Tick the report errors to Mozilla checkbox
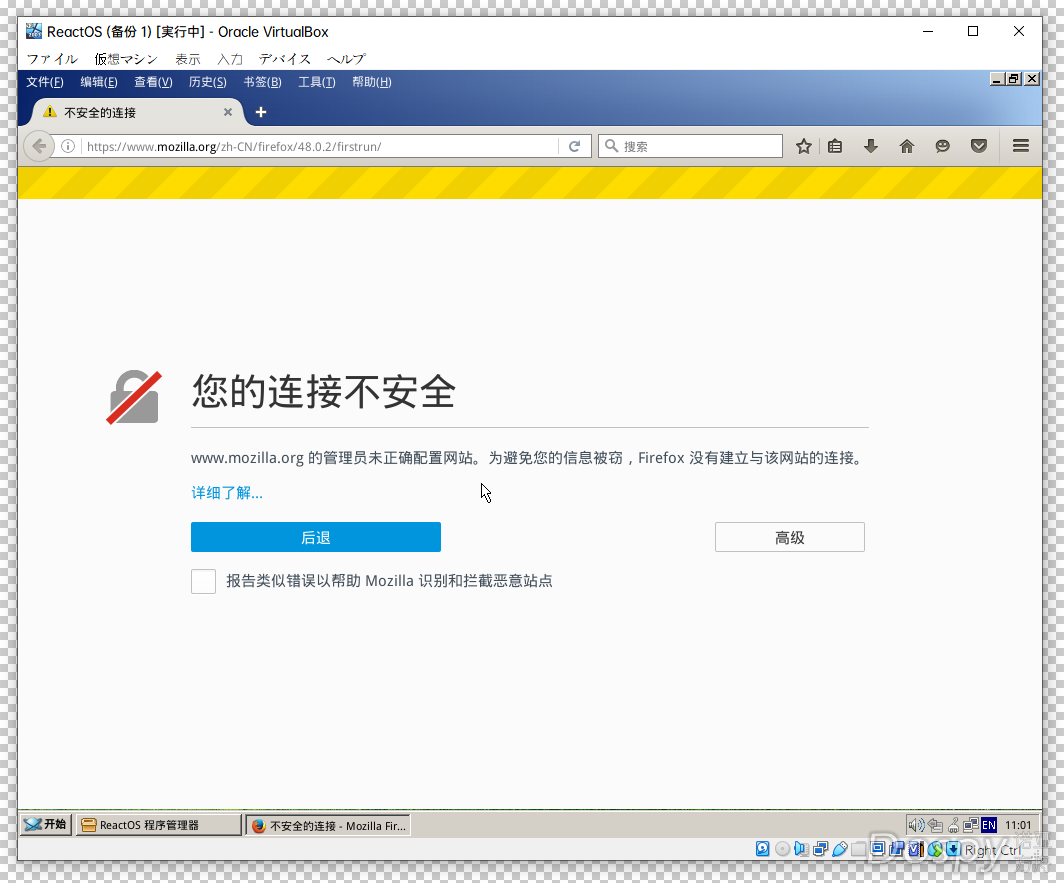 tap(204, 581)
